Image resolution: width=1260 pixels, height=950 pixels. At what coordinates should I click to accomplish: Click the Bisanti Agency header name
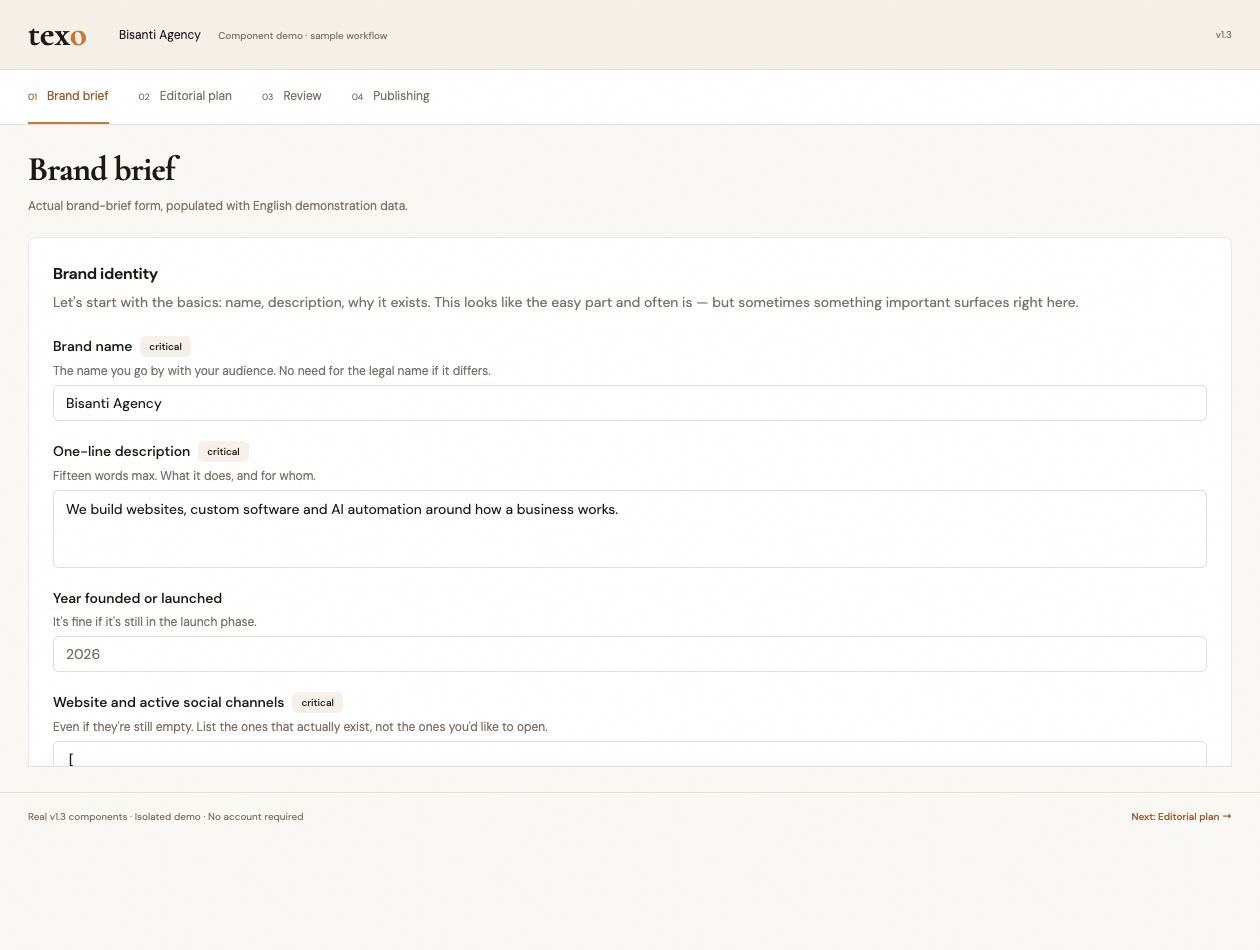pyautogui.click(x=160, y=35)
